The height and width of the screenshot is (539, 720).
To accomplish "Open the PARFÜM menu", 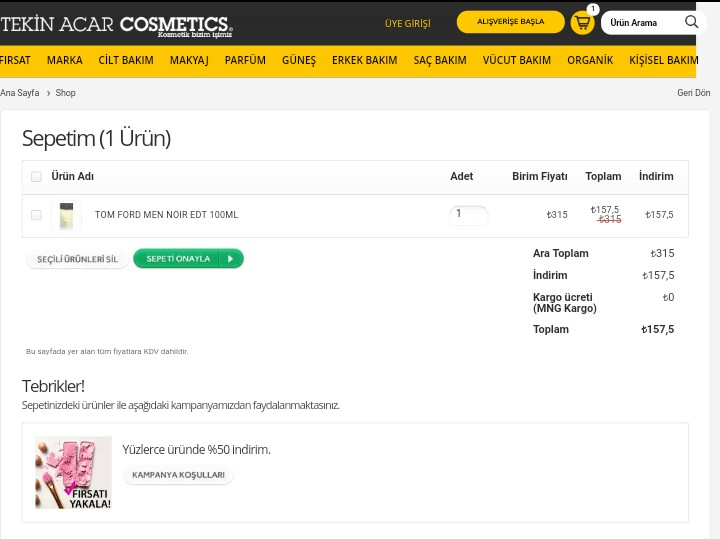I will [x=245, y=60].
